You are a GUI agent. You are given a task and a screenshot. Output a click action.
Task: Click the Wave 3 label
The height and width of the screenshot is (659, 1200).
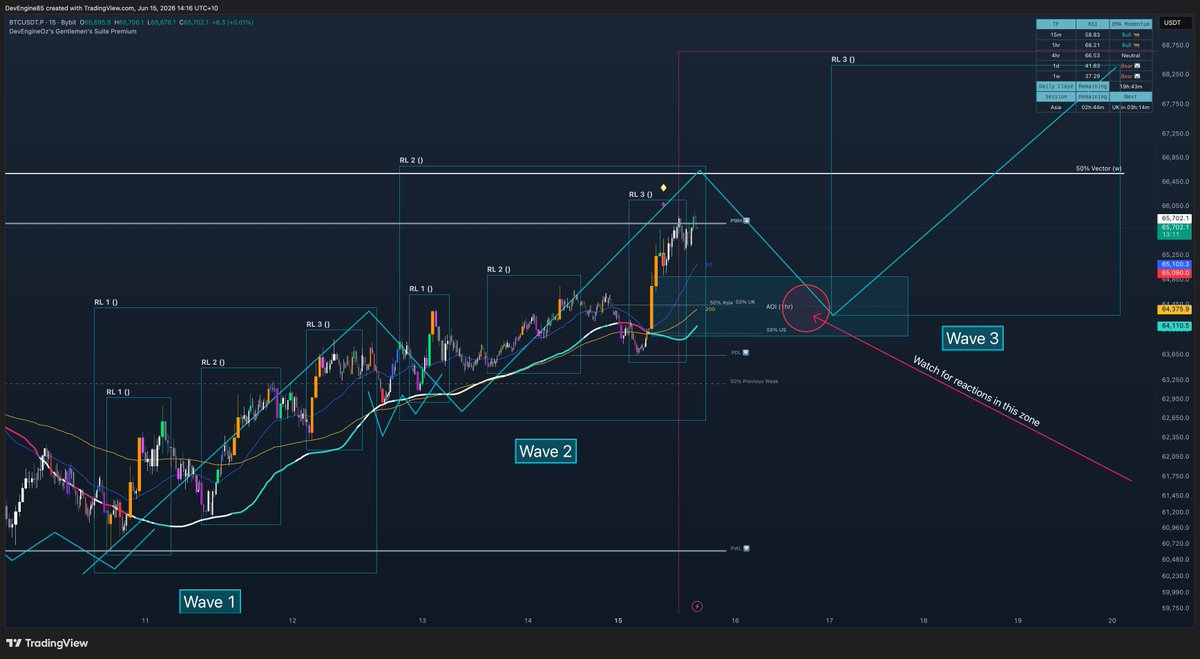(x=973, y=338)
